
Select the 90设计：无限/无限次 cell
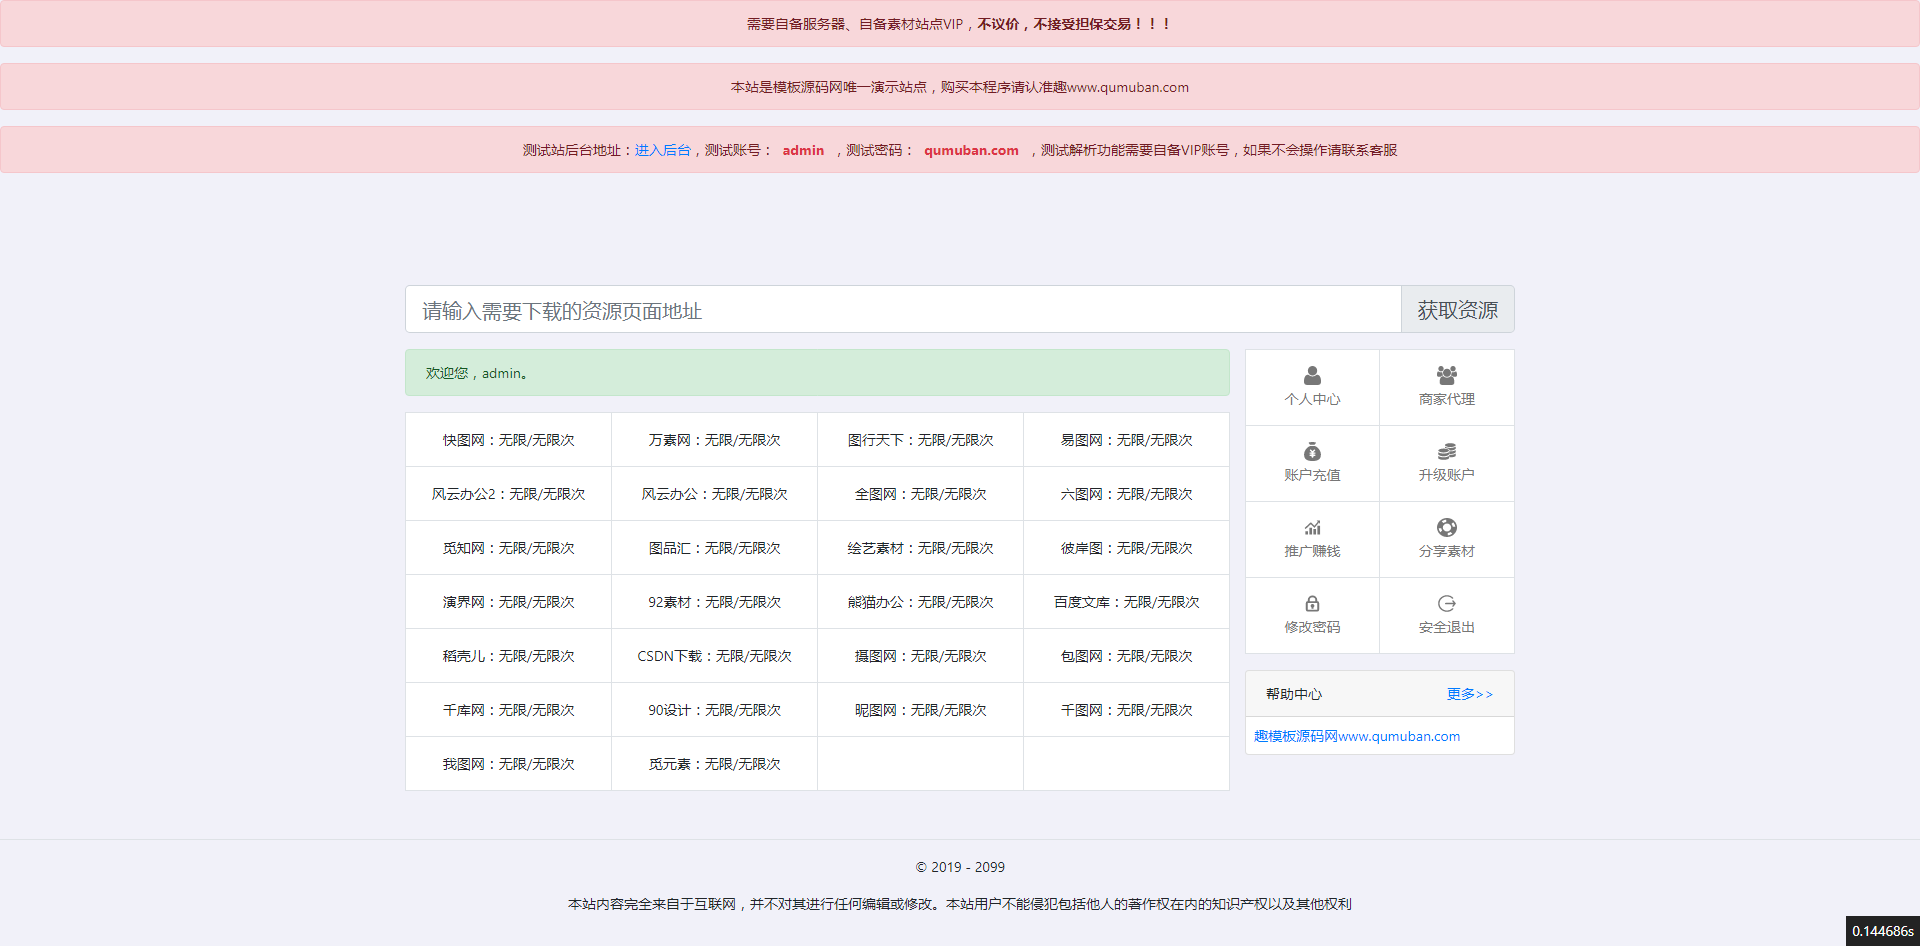(x=714, y=710)
